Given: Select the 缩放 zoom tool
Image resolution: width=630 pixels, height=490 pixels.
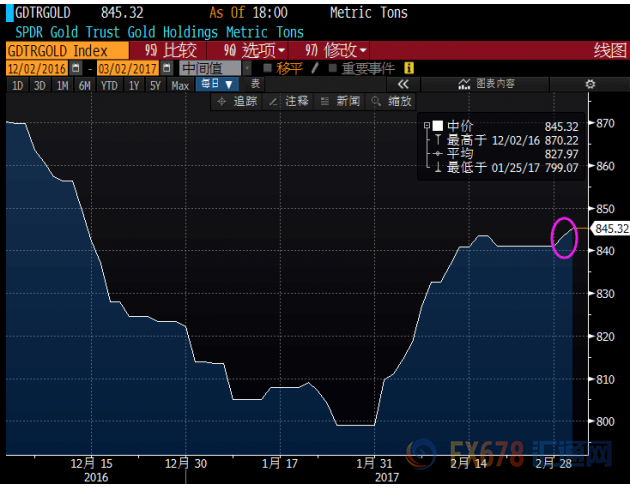Looking at the screenshot, I should tap(391, 101).
